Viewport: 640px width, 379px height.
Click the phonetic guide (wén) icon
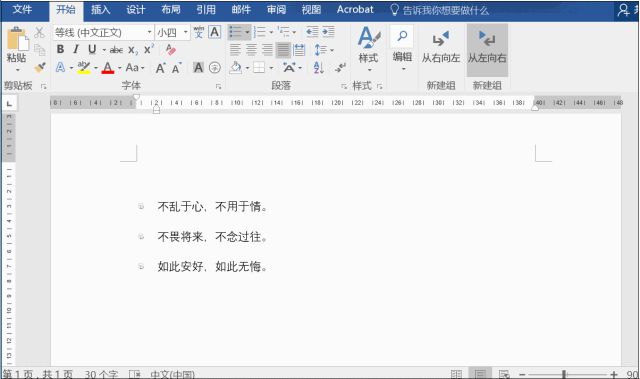199,32
